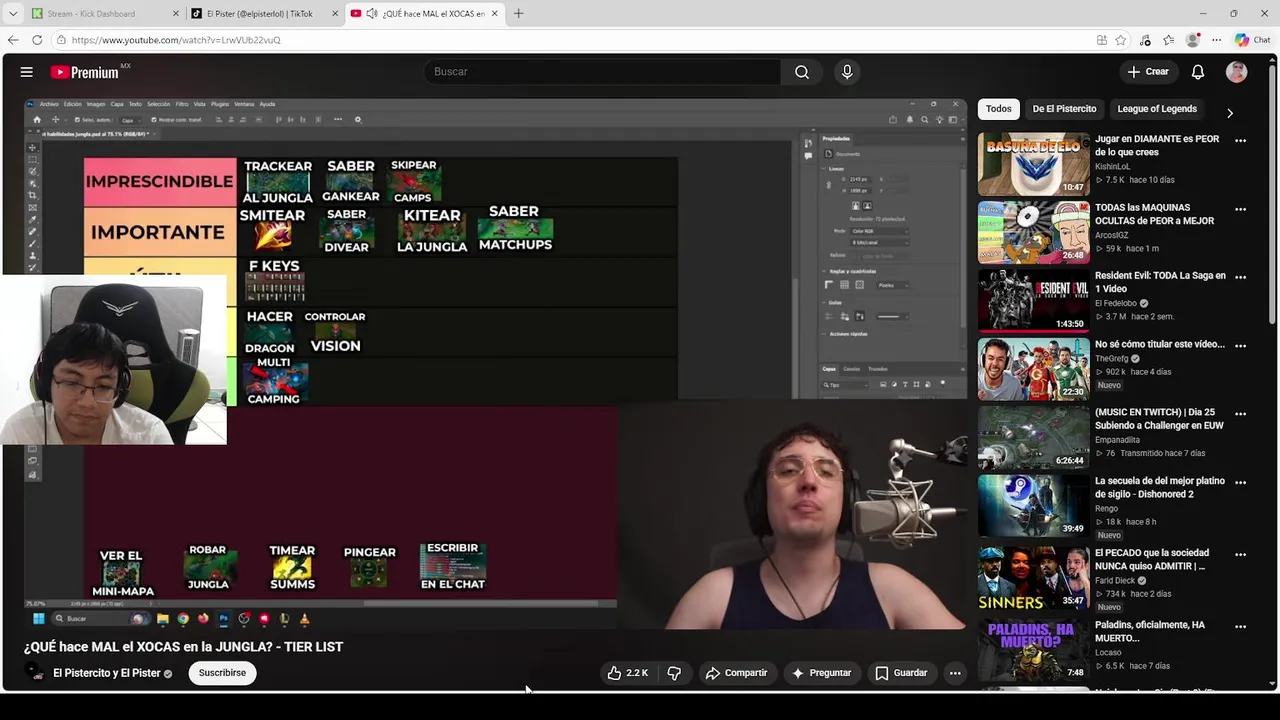Open options menu for El PECADO video

tap(1240, 554)
